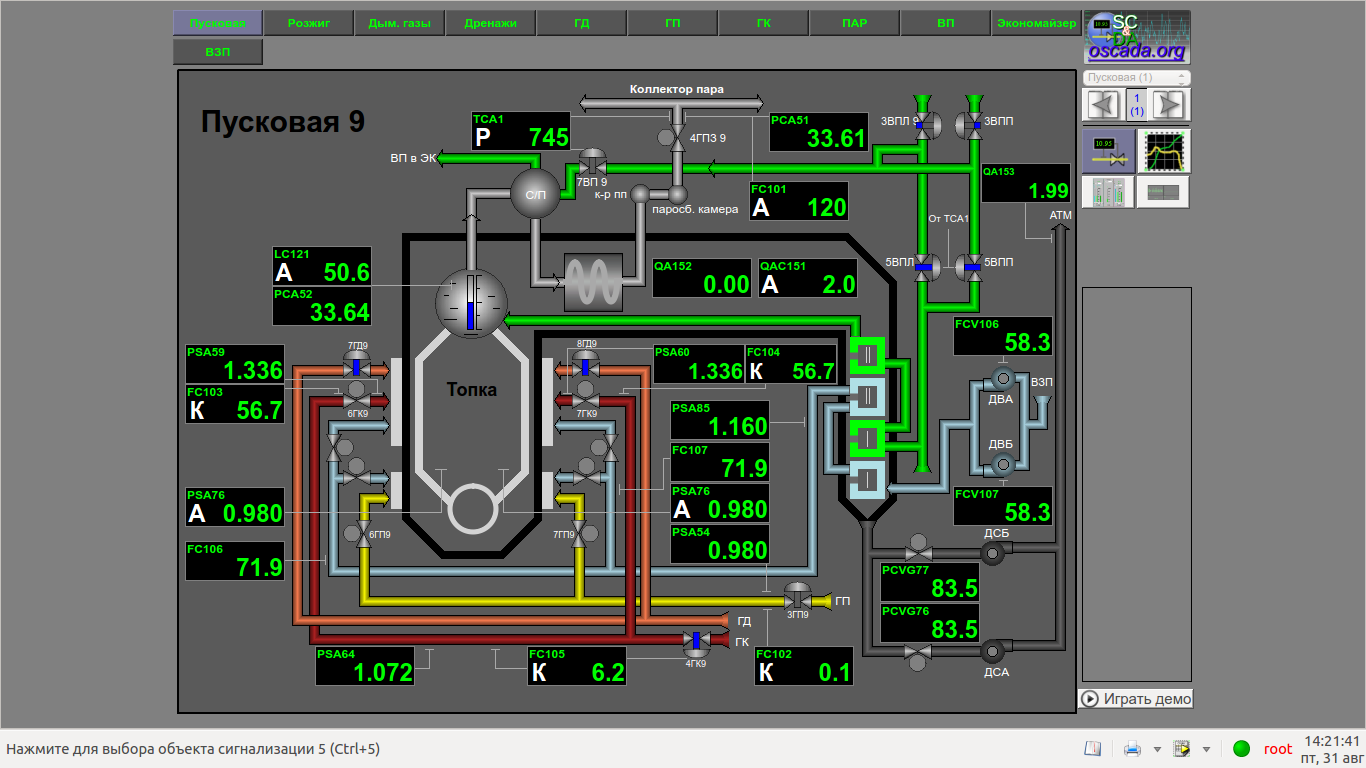Click the green connection status indicator

[1242, 749]
